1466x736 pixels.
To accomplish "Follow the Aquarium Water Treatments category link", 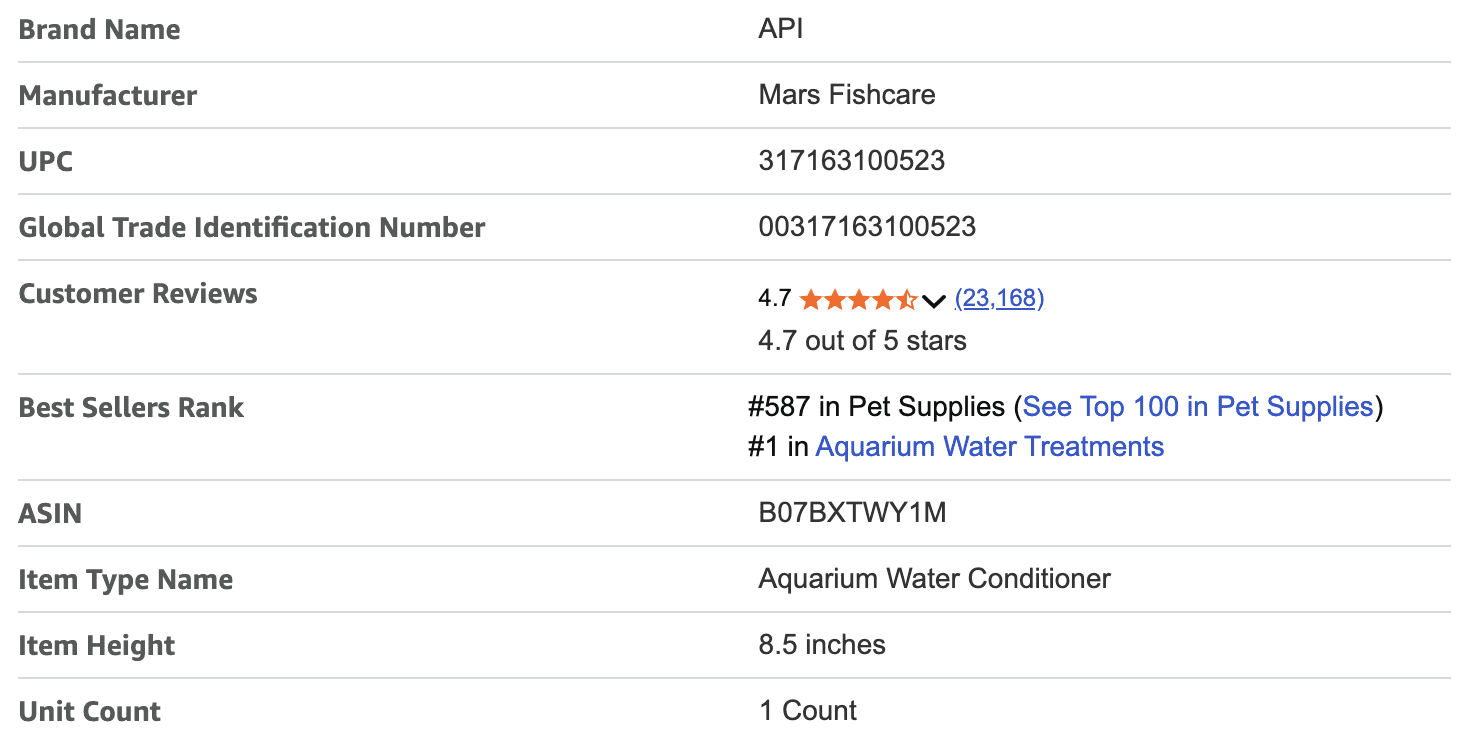I will tap(989, 446).
